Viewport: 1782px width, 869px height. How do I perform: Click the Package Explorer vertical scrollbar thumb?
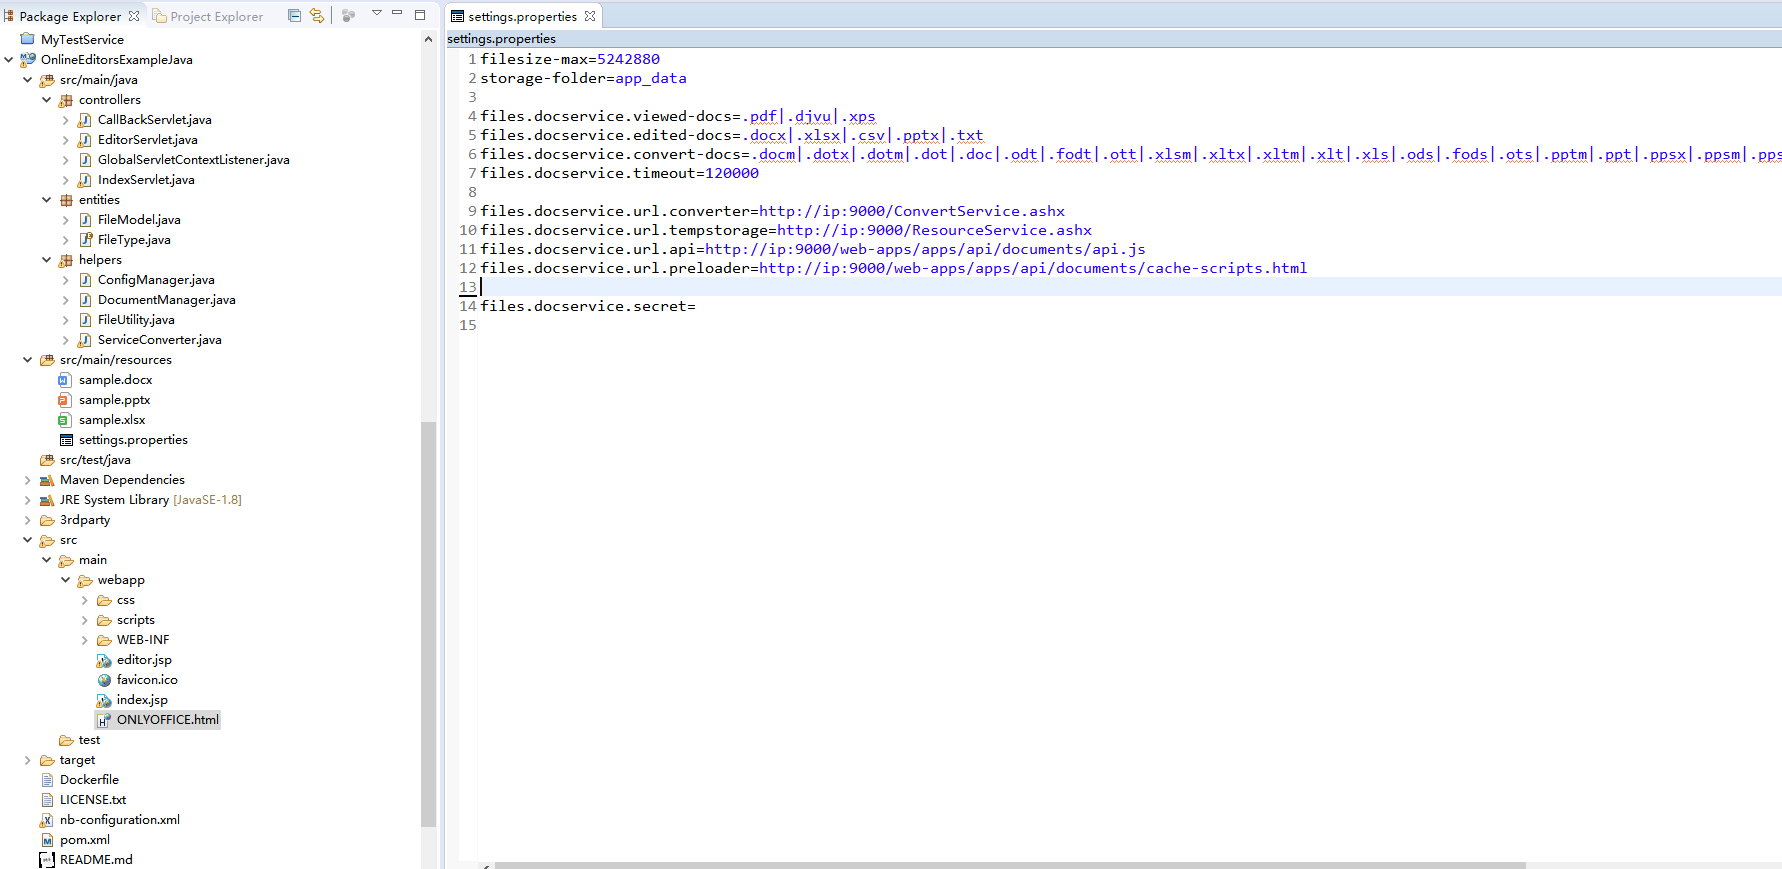(428, 624)
